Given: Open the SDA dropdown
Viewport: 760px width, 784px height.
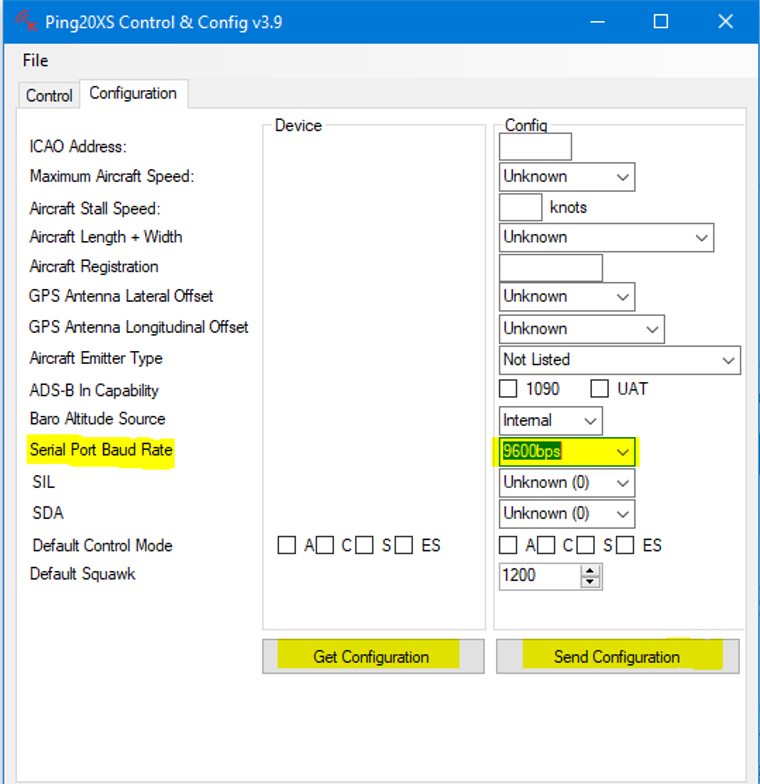Looking at the screenshot, I should tap(567, 514).
